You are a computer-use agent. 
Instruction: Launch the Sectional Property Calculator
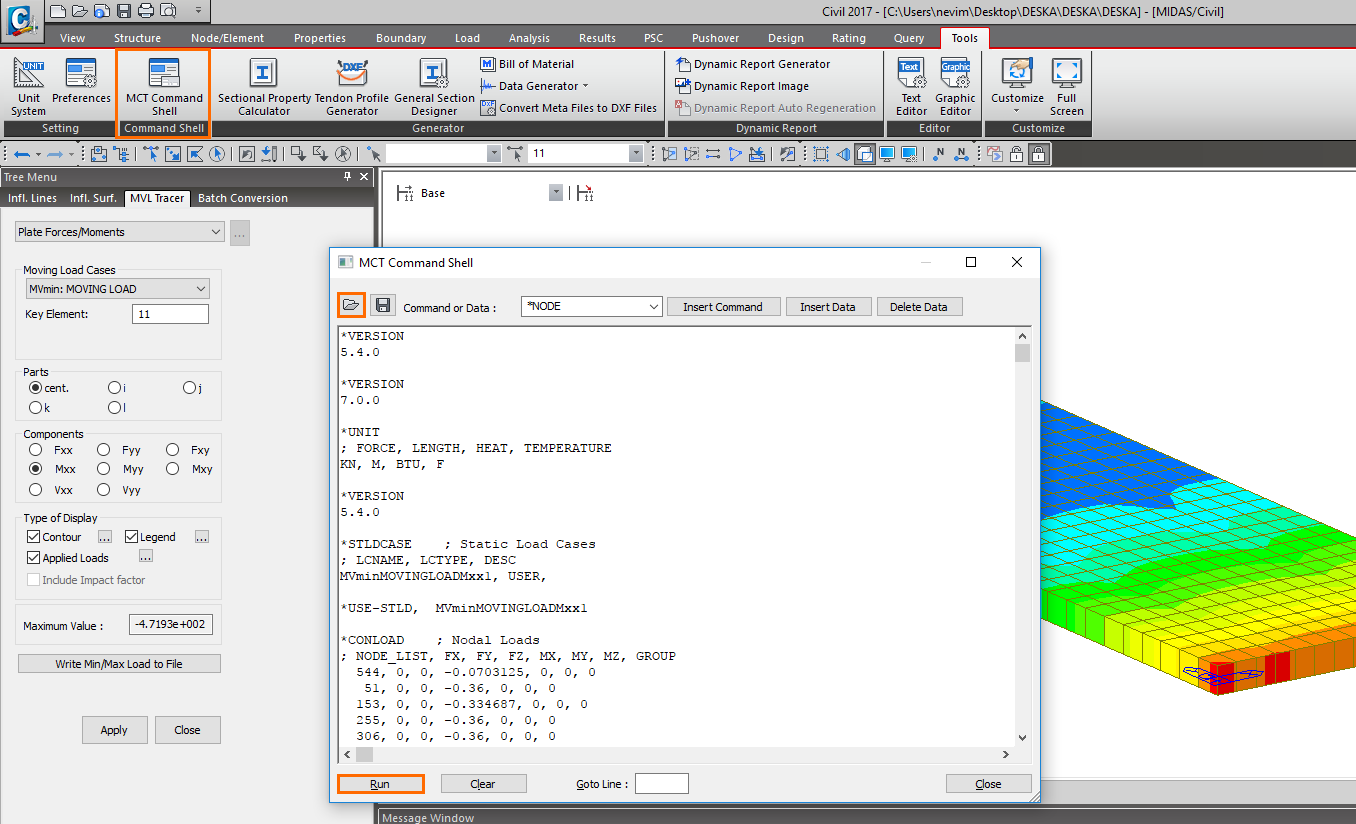(x=263, y=86)
